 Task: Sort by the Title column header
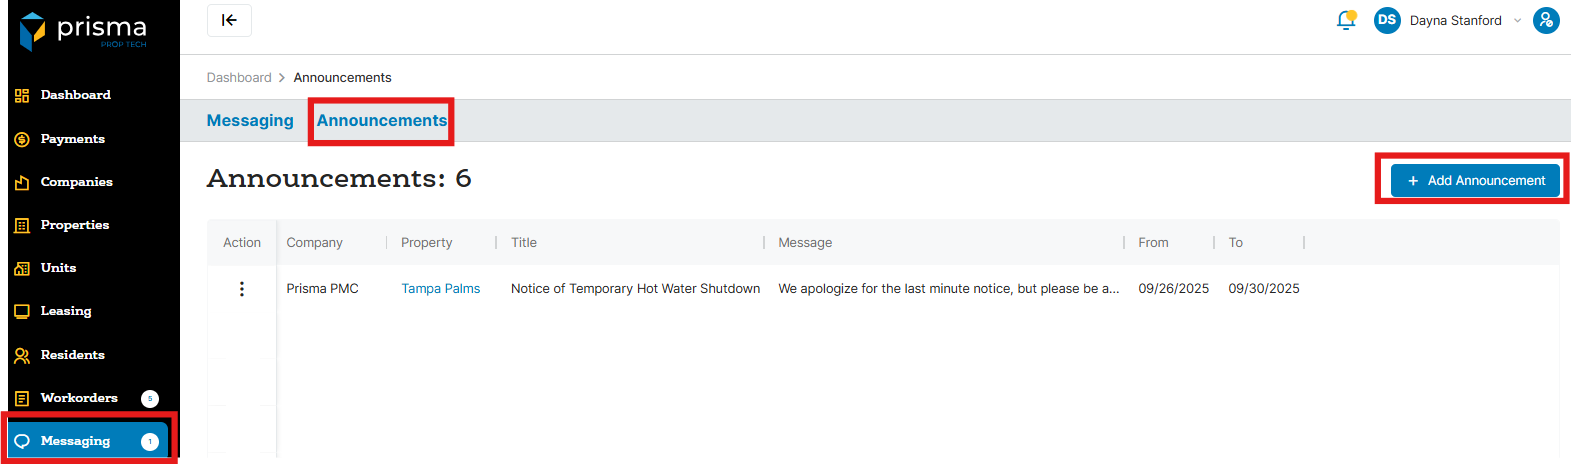tap(524, 243)
